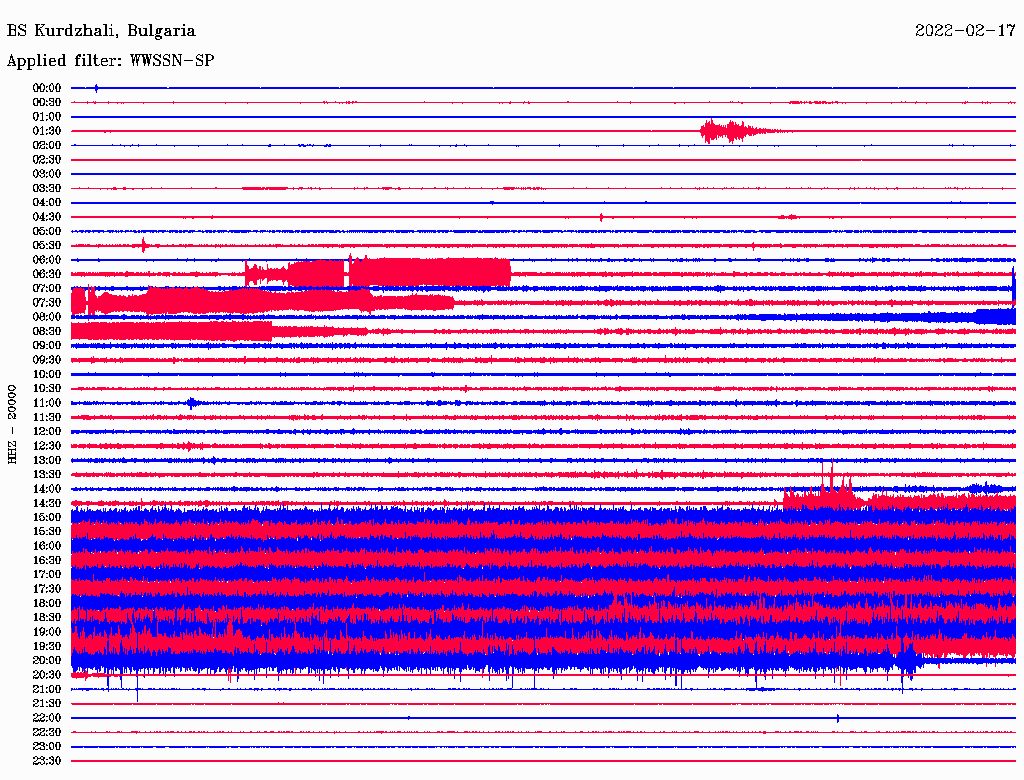Click the 19:30 time label
The width and height of the screenshot is (1024, 780).
click(47, 646)
